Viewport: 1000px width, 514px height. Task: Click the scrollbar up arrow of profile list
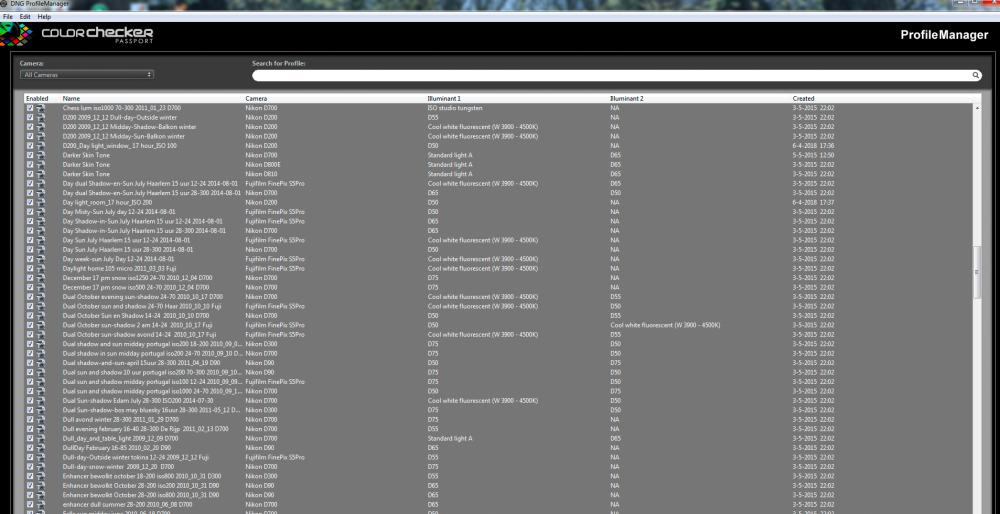tap(977, 108)
